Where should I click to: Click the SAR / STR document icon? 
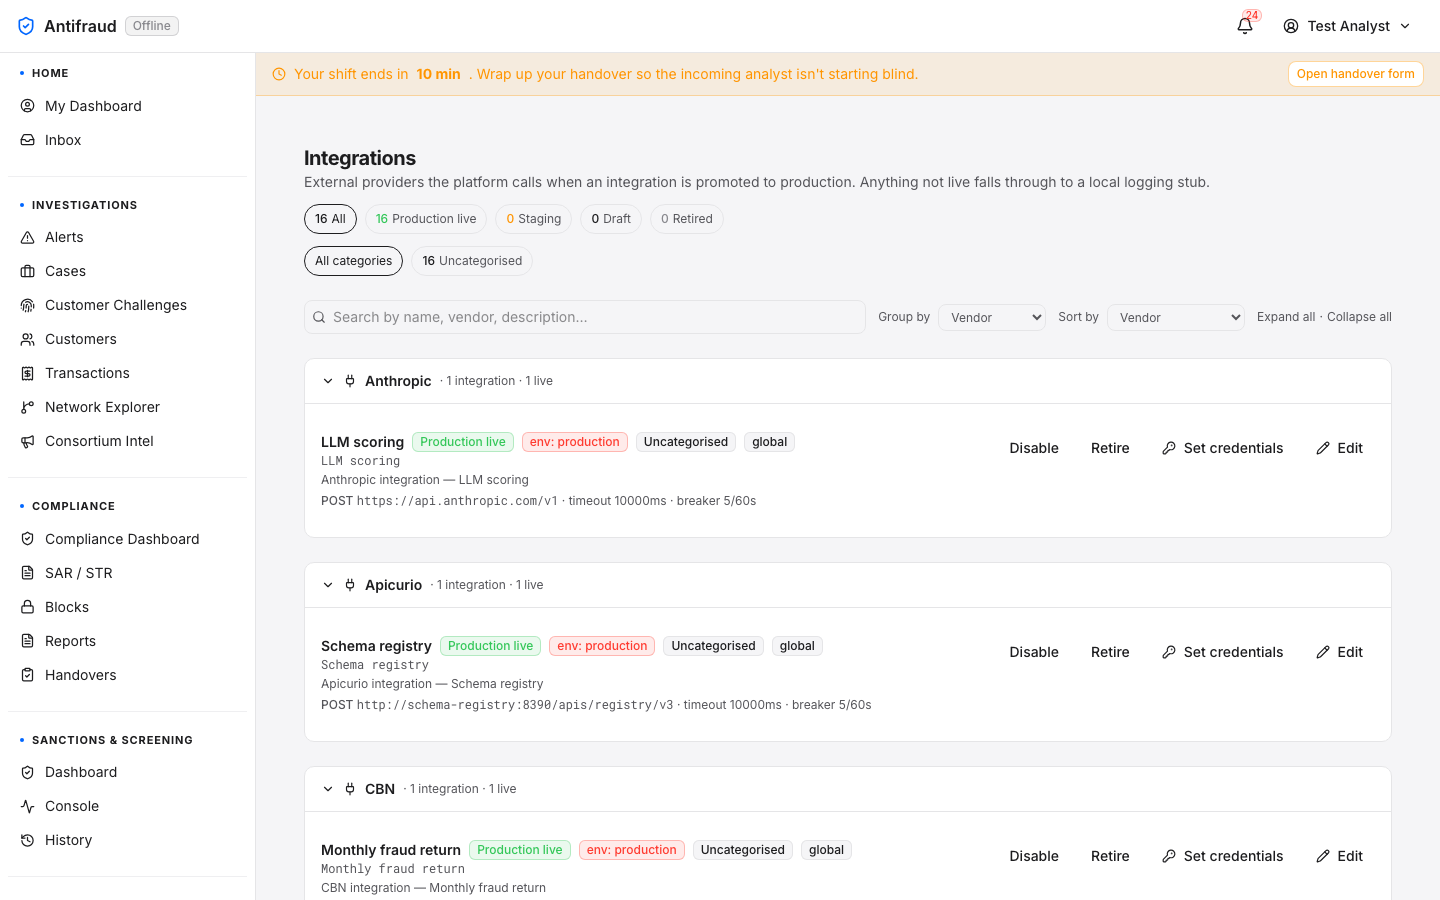tap(28, 573)
